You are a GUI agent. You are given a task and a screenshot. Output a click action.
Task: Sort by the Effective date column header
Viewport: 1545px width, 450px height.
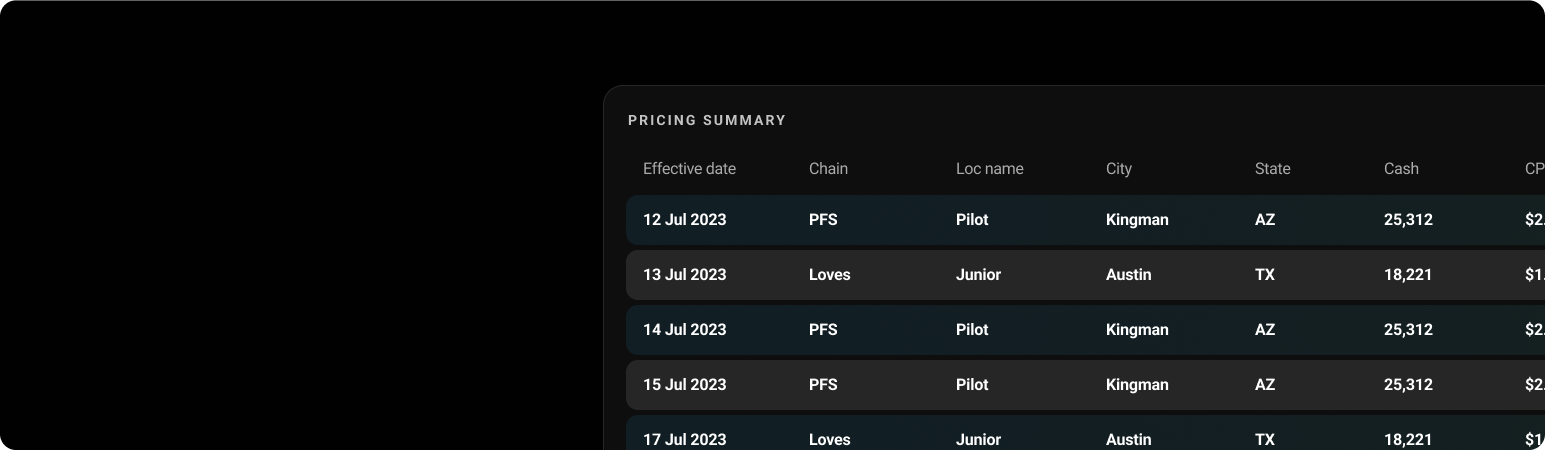pos(689,169)
